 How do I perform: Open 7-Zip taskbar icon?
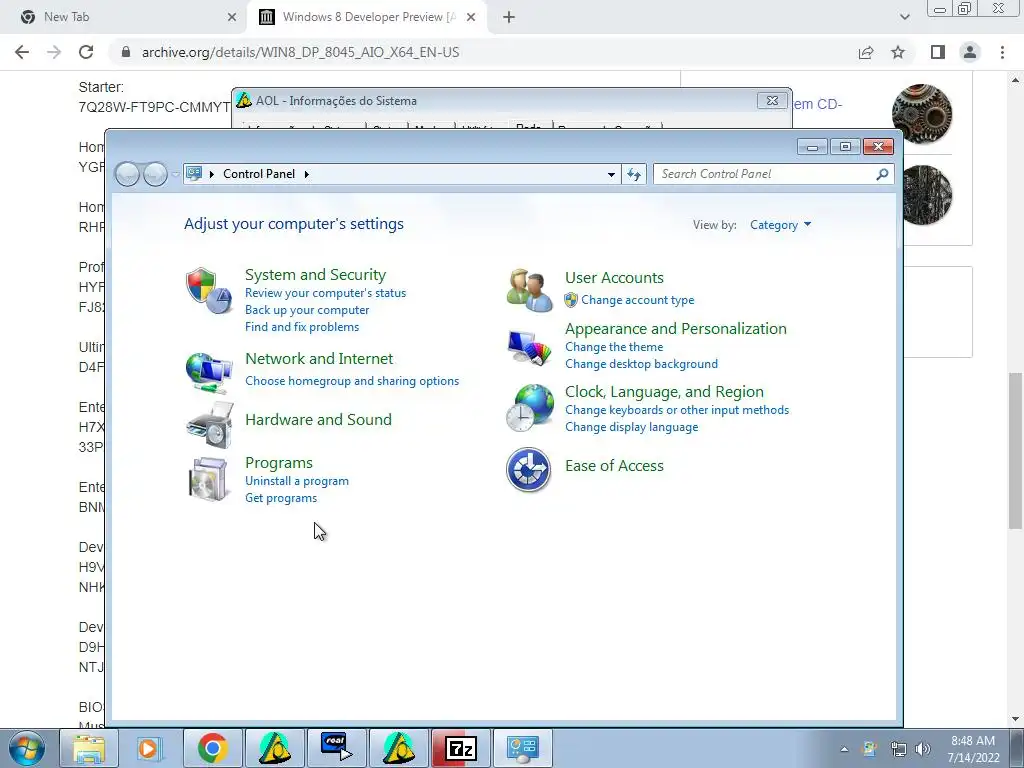[x=460, y=748]
